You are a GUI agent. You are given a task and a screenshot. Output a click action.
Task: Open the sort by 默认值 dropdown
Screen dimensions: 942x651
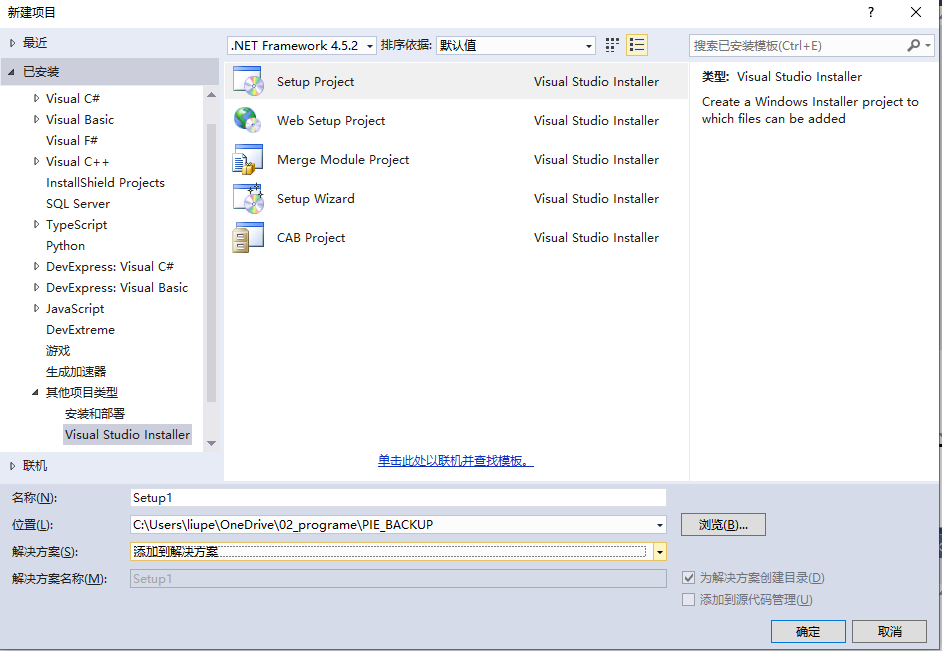click(x=515, y=46)
